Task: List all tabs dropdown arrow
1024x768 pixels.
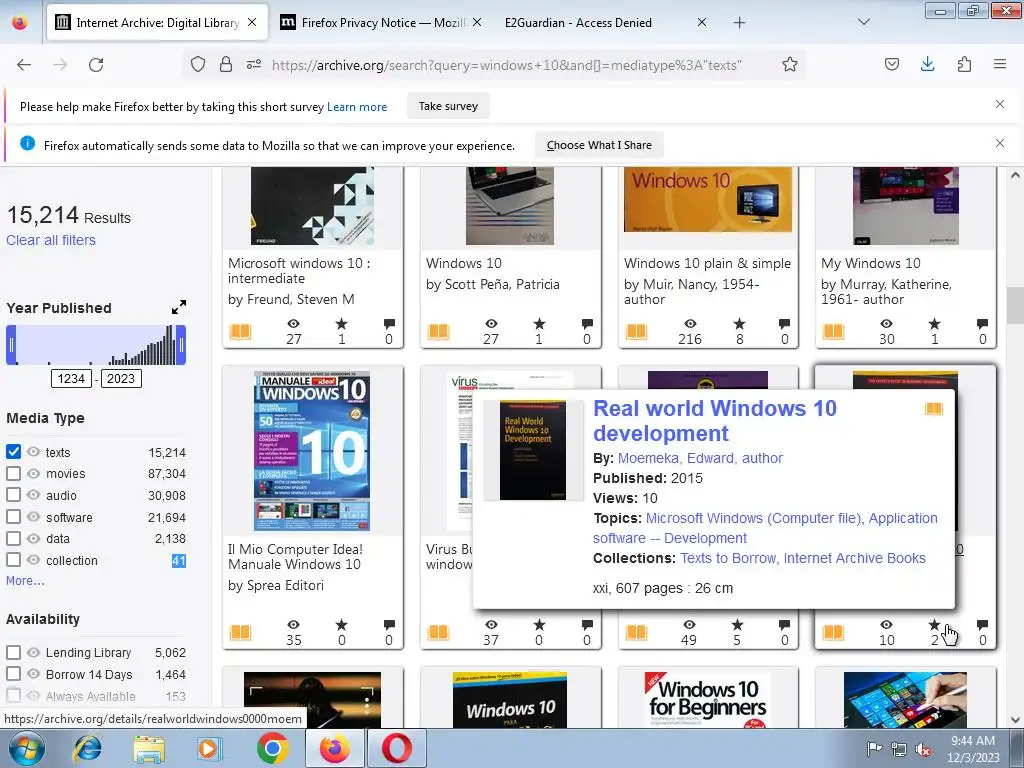Action: 863,22
